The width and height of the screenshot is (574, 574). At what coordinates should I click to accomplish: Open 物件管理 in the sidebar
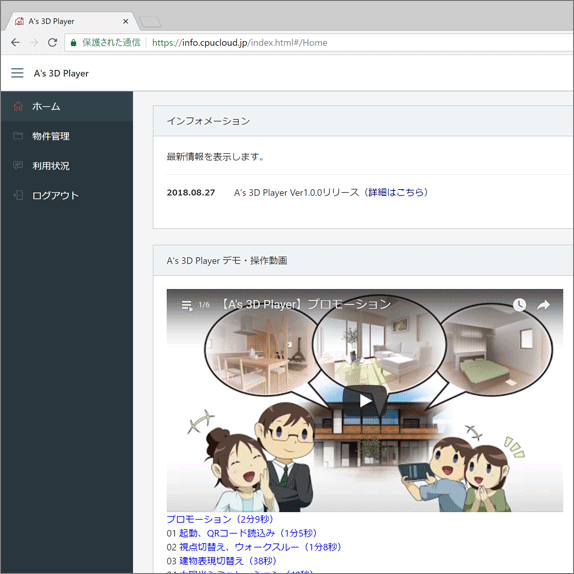(x=67, y=136)
